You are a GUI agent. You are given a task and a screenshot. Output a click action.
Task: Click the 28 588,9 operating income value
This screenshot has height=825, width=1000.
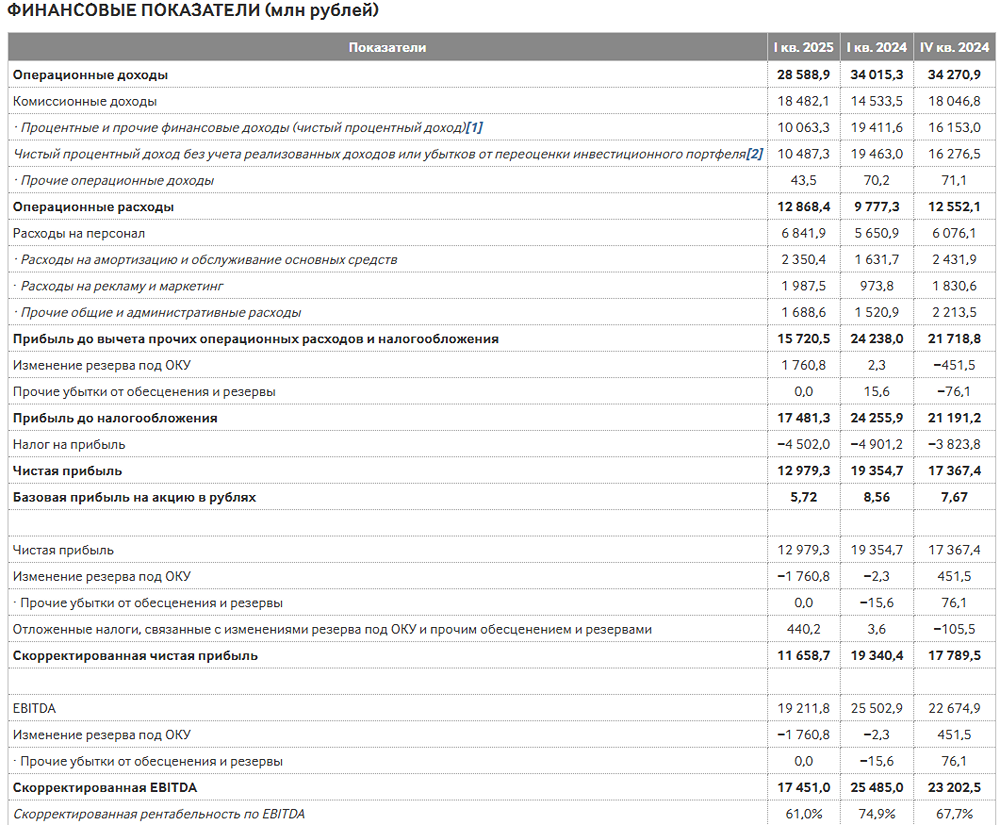point(803,75)
